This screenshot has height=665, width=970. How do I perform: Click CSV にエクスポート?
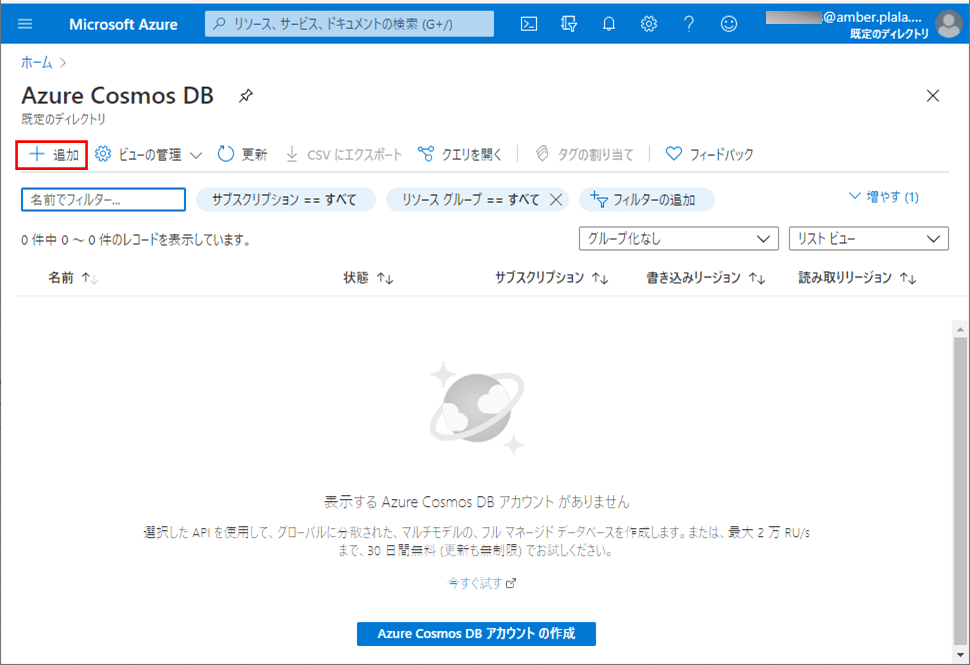(344, 155)
